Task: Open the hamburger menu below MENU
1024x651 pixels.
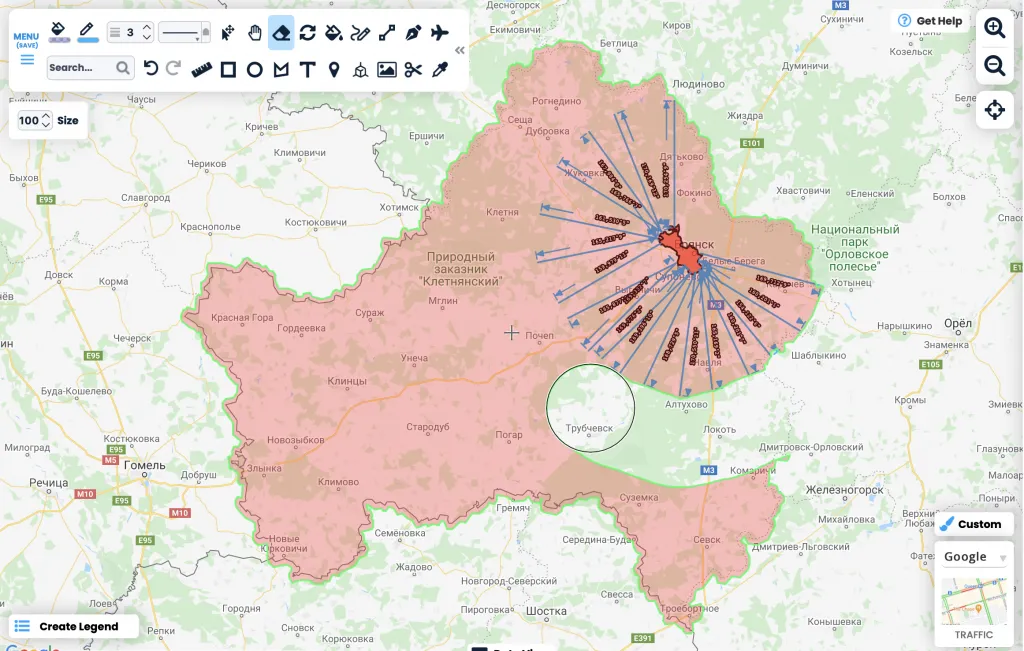Action: pyautogui.click(x=27, y=58)
